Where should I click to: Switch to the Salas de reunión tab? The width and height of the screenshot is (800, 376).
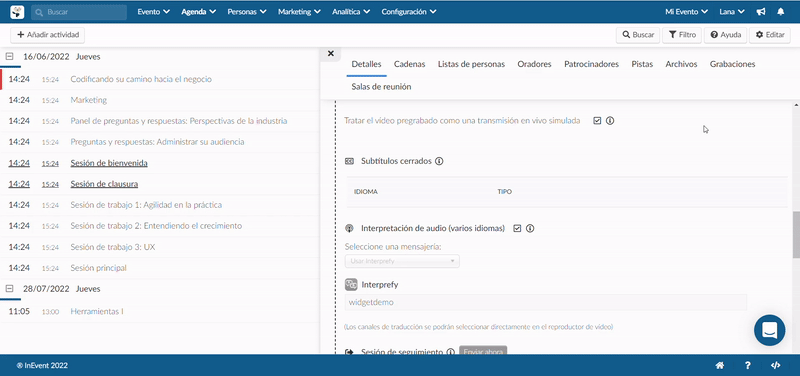381,87
